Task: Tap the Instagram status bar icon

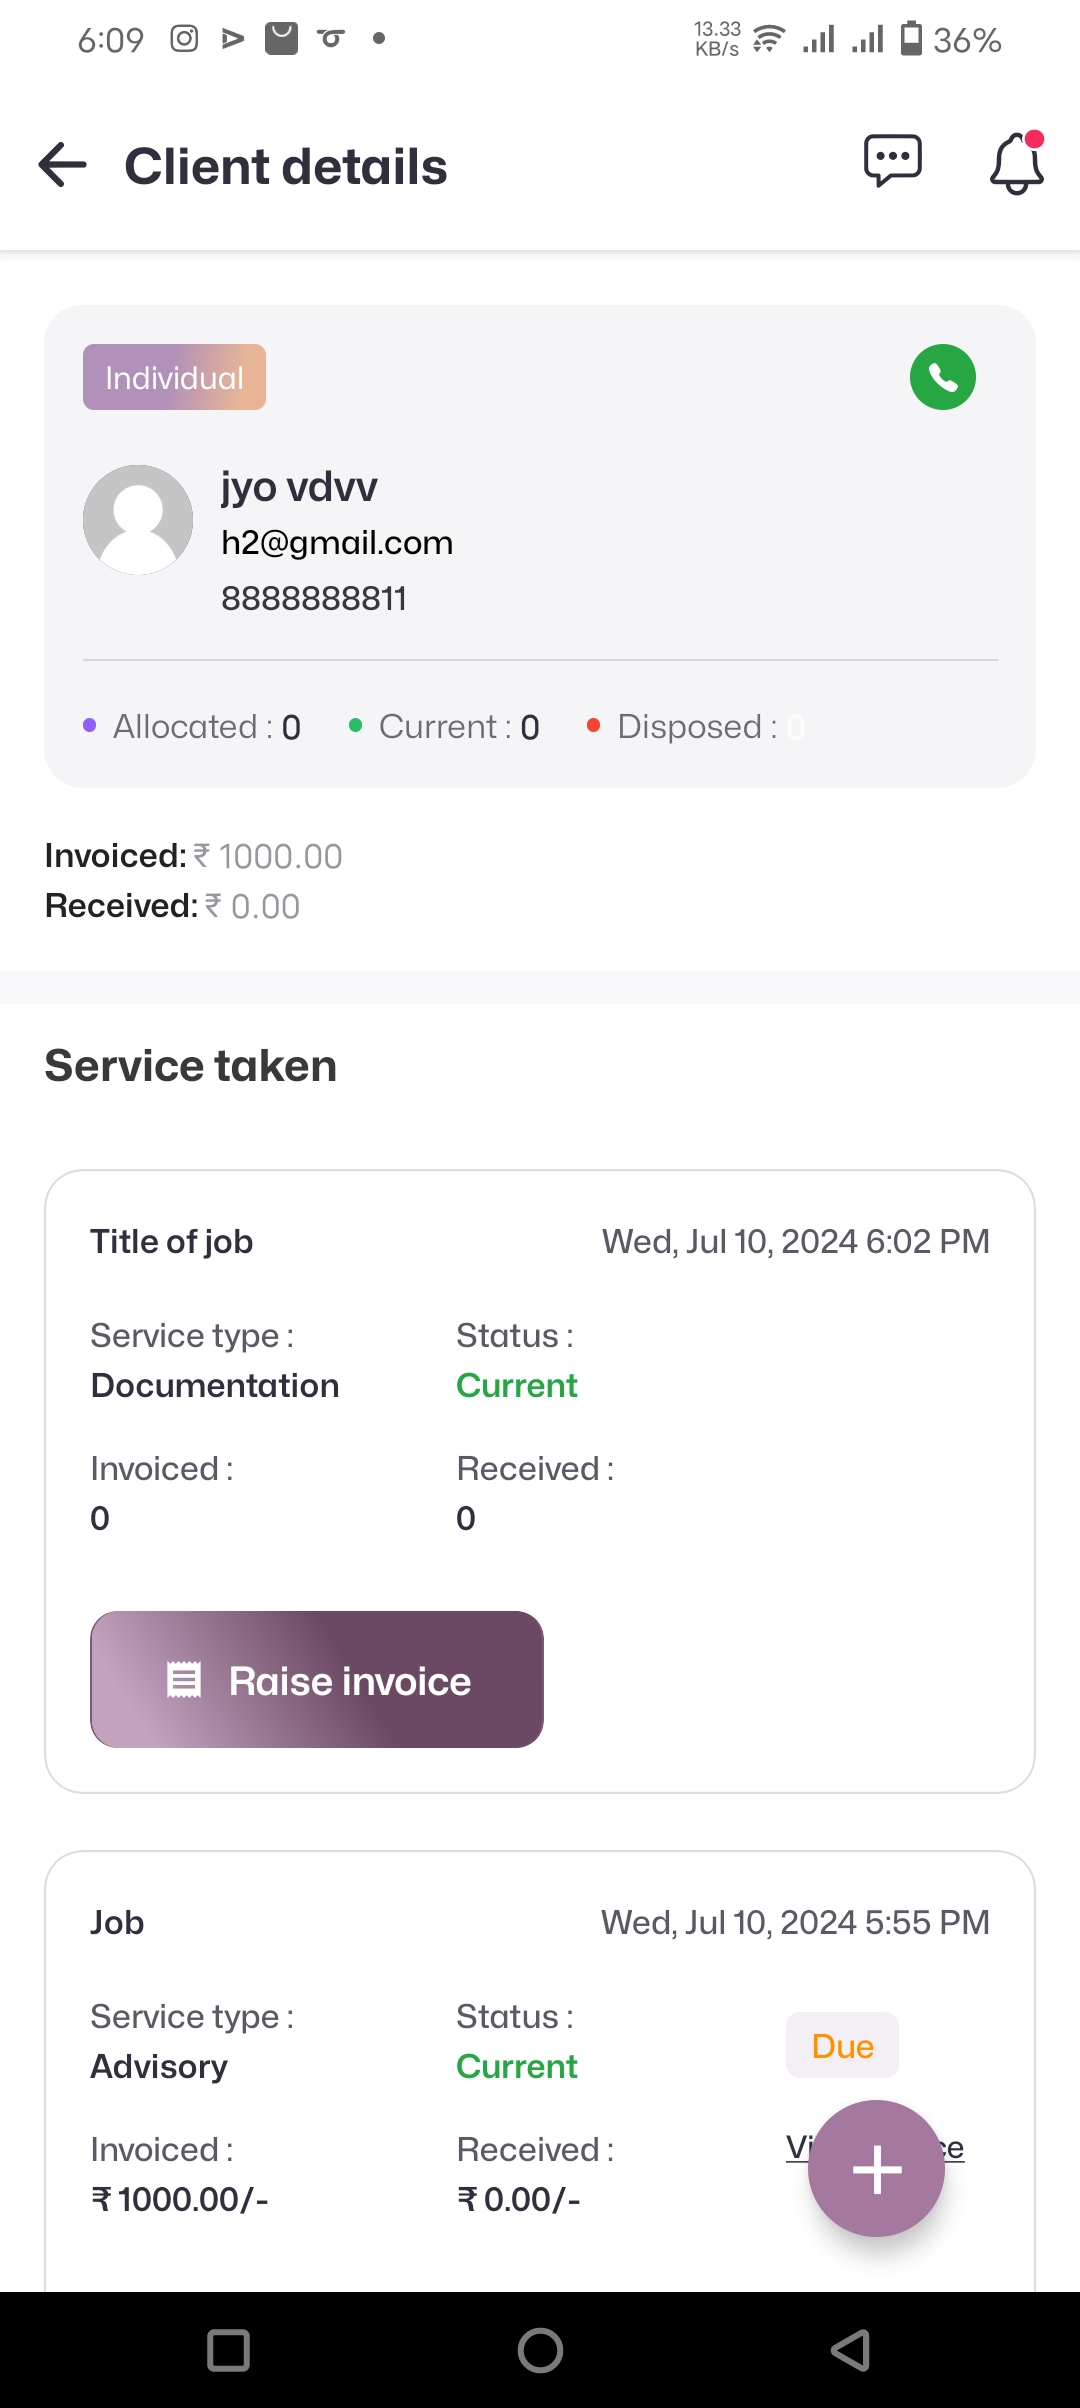Action: point(184,39)
